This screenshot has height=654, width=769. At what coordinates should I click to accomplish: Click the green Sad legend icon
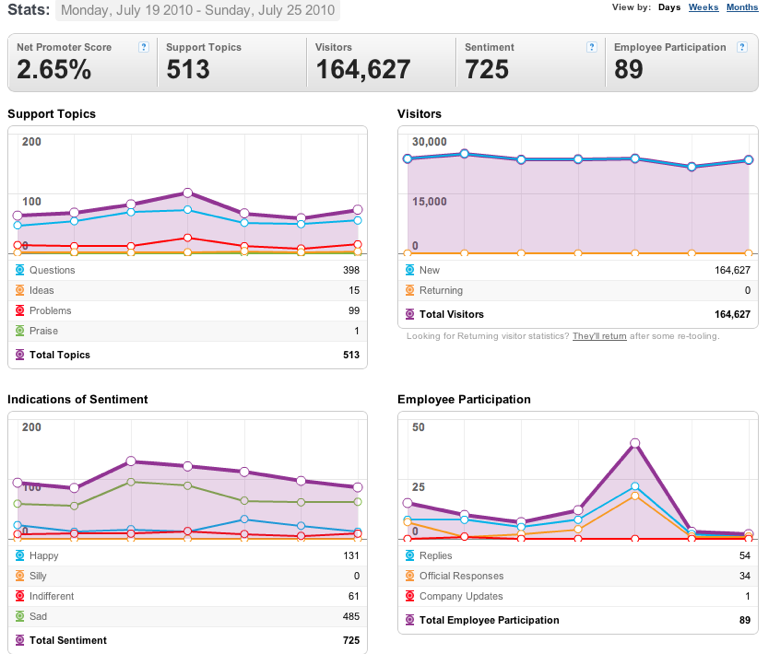[x=20, y=616]
